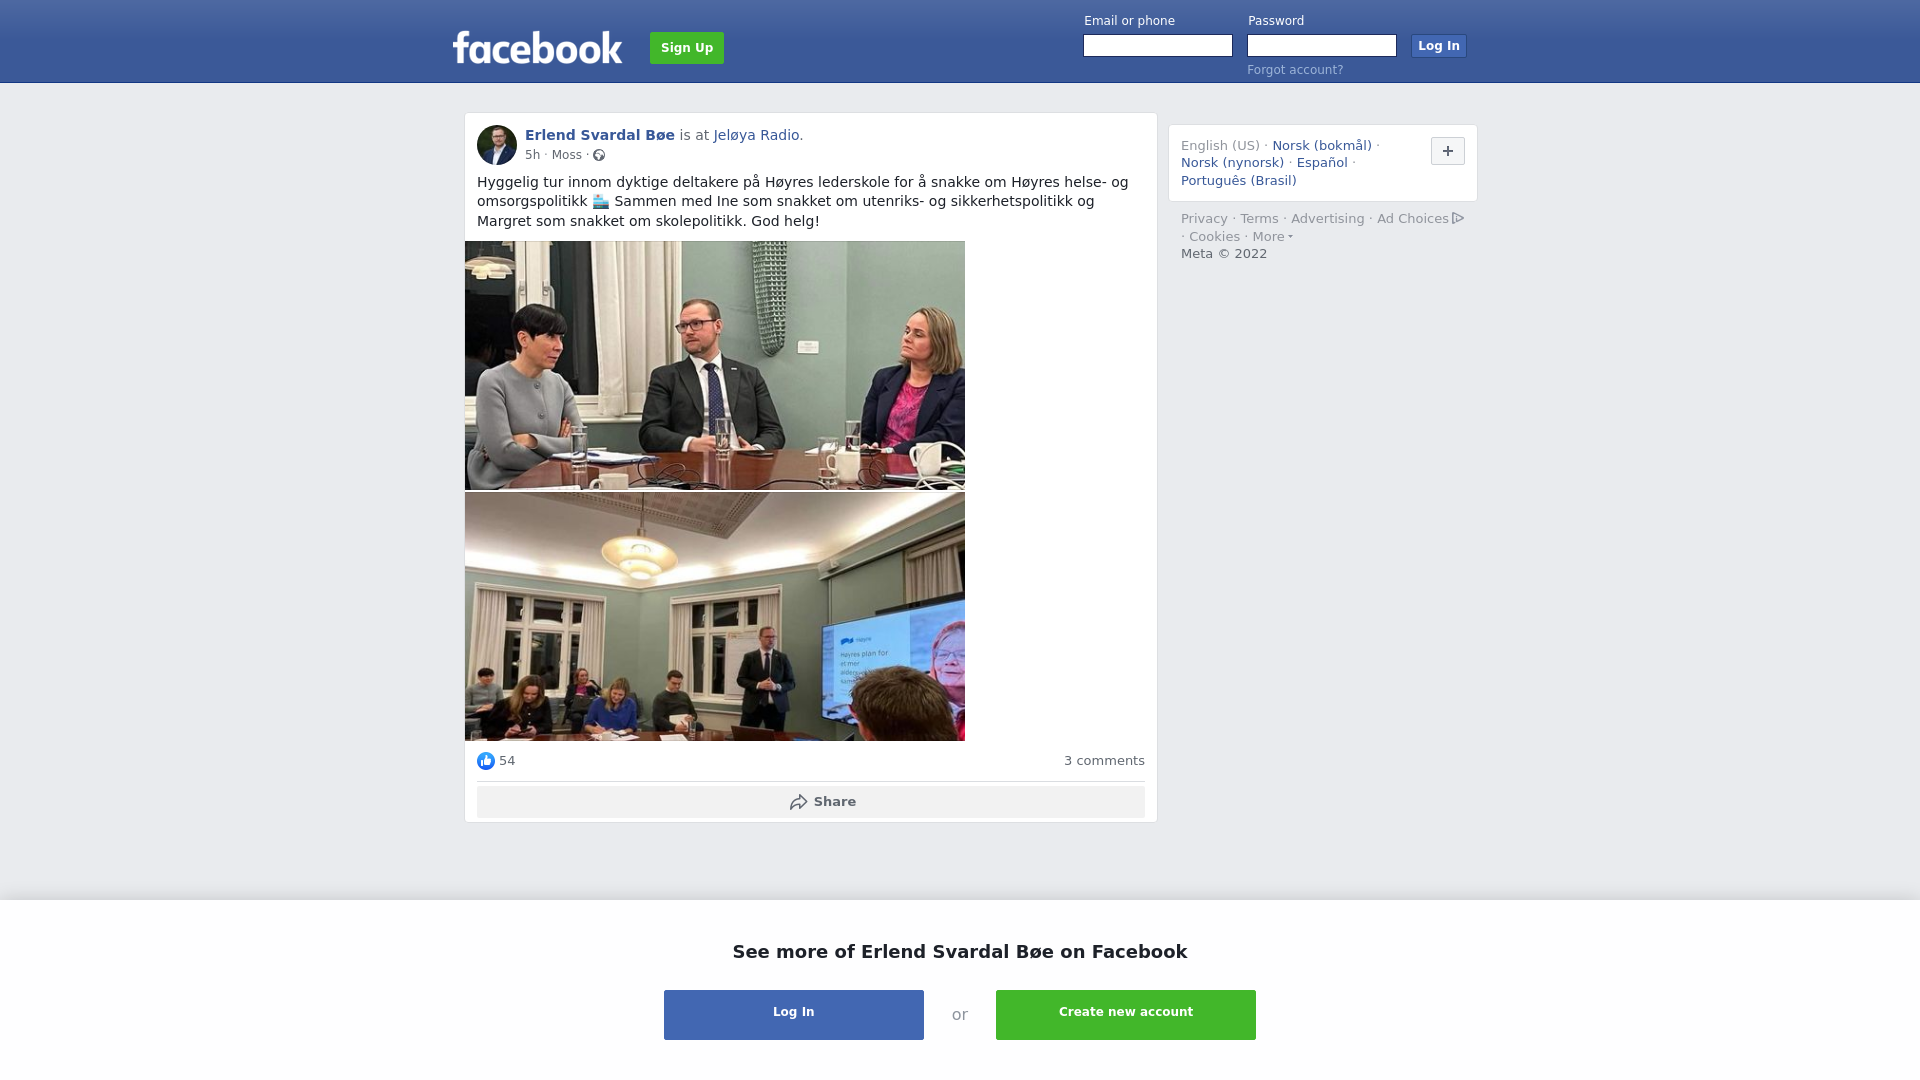This screenshot has width=1920, height=1080.
Task: Open the second photo of the presentation room
Action: click(x=715, y=616)
